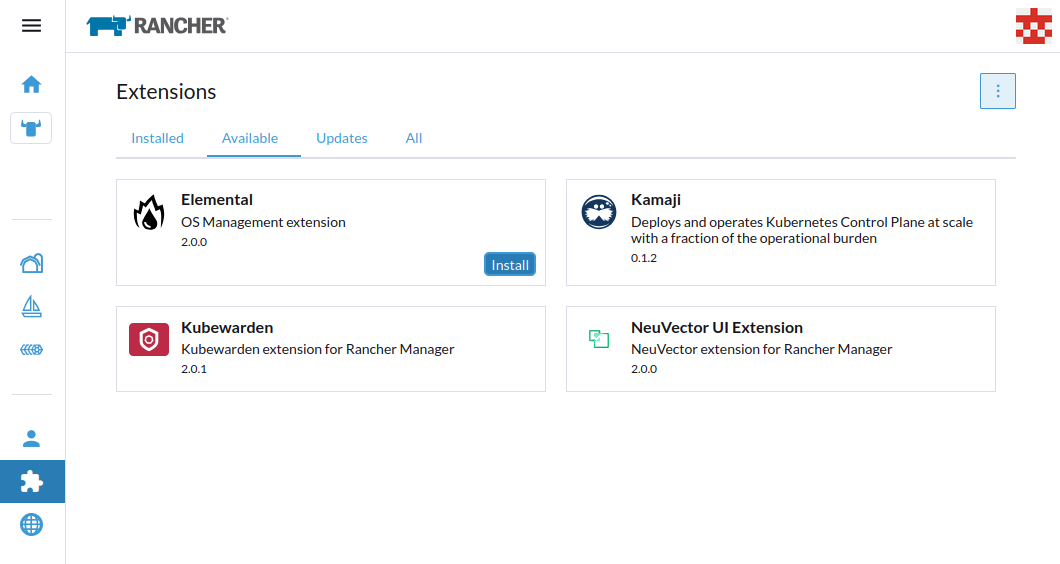Switch to the Updates tab
Viewport: 1060px width, 564px height.
[342, 138]
